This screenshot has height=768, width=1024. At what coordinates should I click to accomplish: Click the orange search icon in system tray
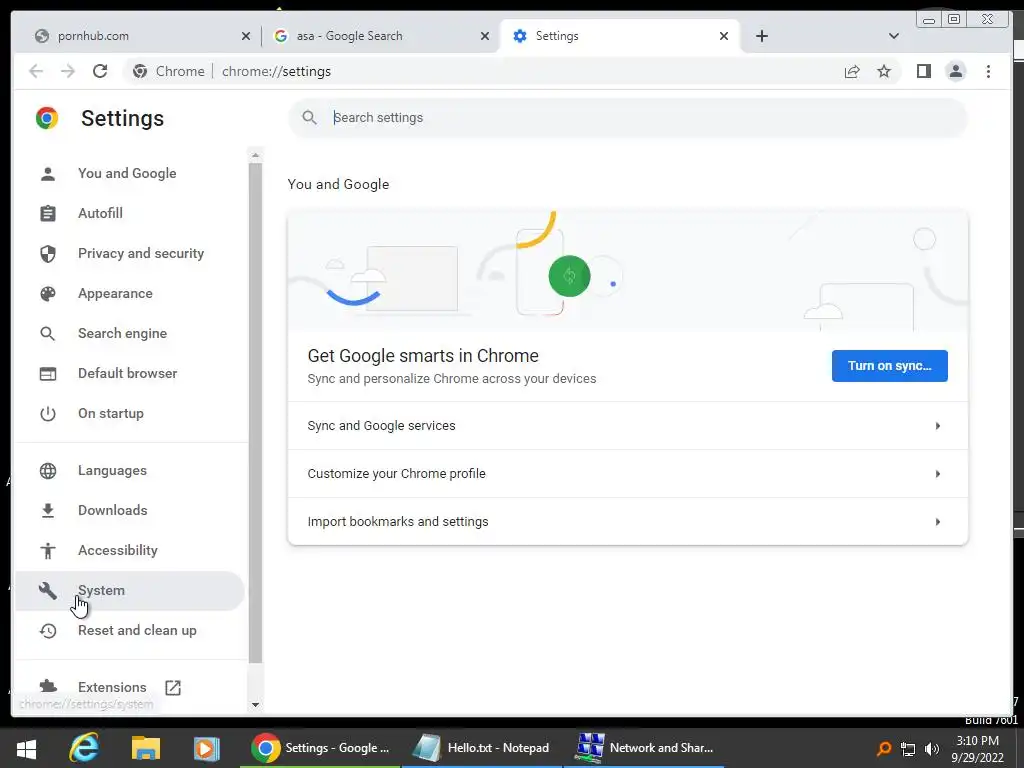(884, 748)
